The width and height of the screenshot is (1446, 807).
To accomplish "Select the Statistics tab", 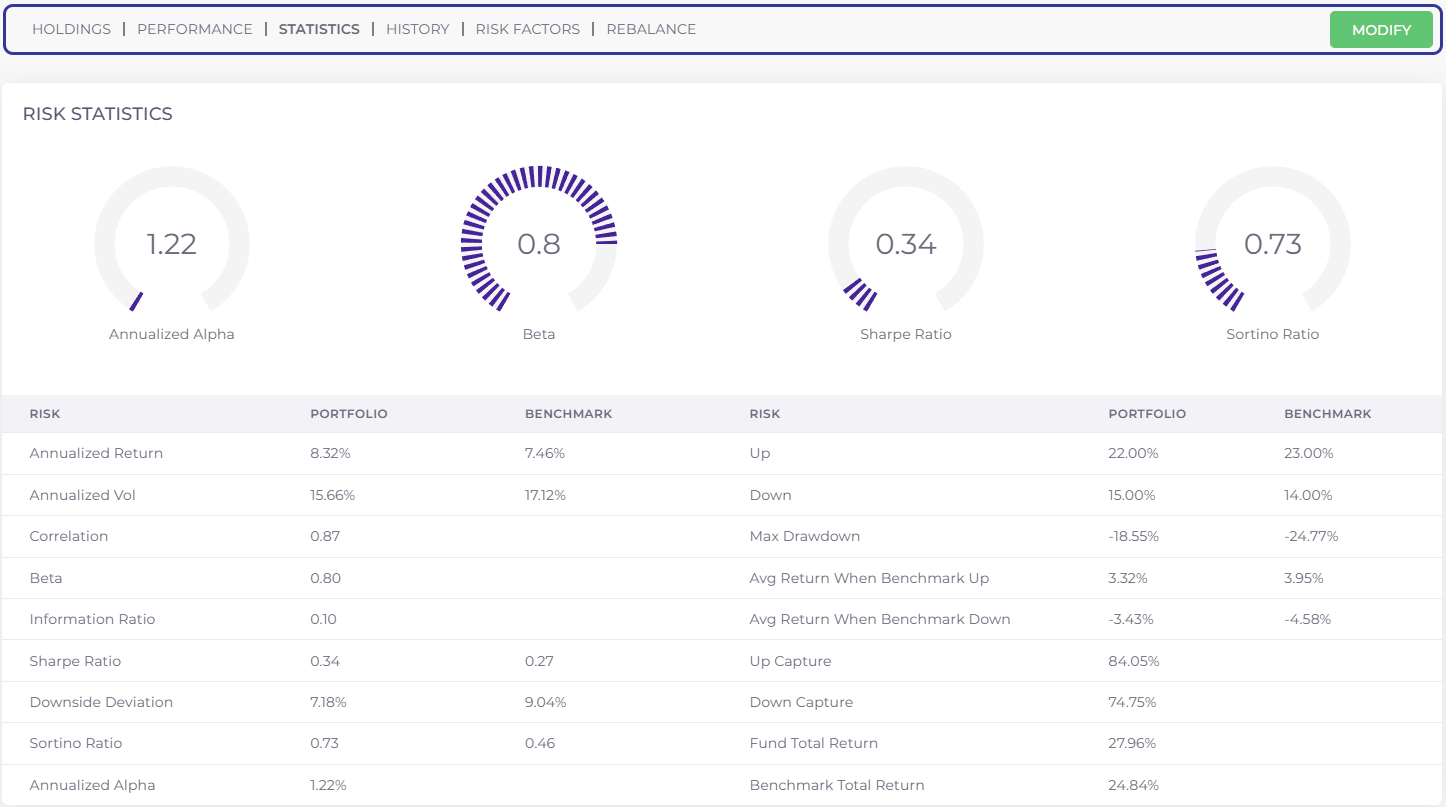I will (x=319, y=29).
